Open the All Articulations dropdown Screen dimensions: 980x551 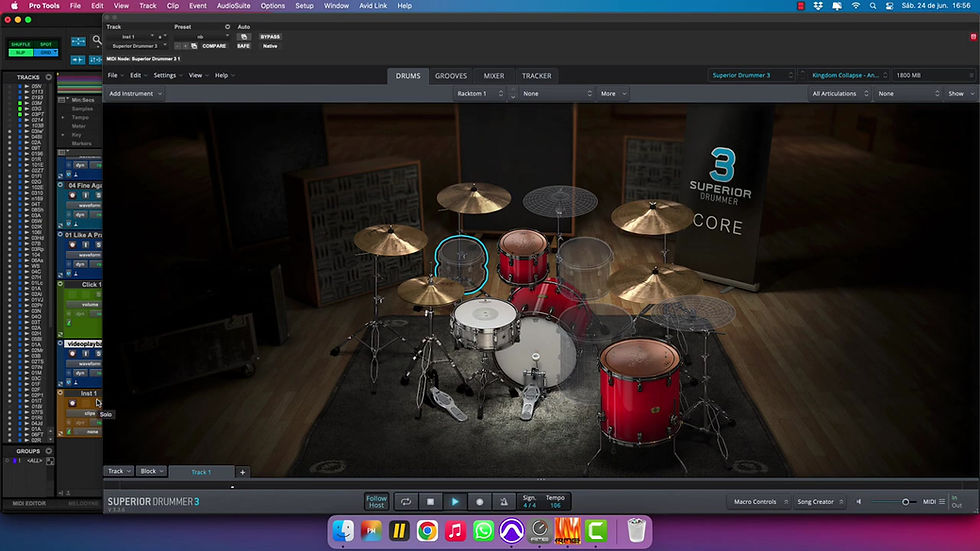pos(839,94)
